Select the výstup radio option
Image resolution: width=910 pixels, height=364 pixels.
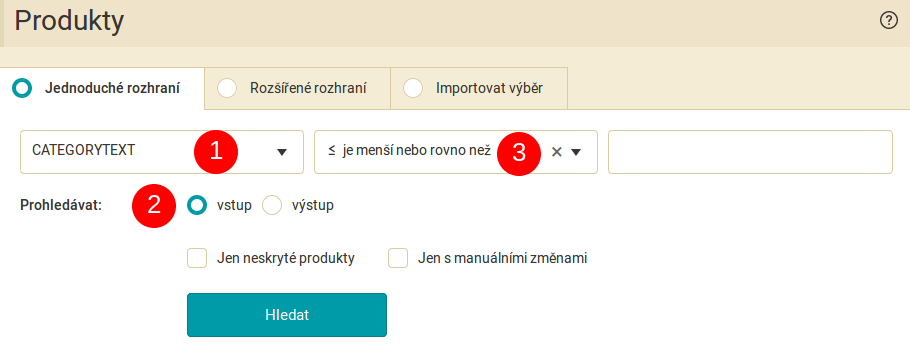click(272, 206)
